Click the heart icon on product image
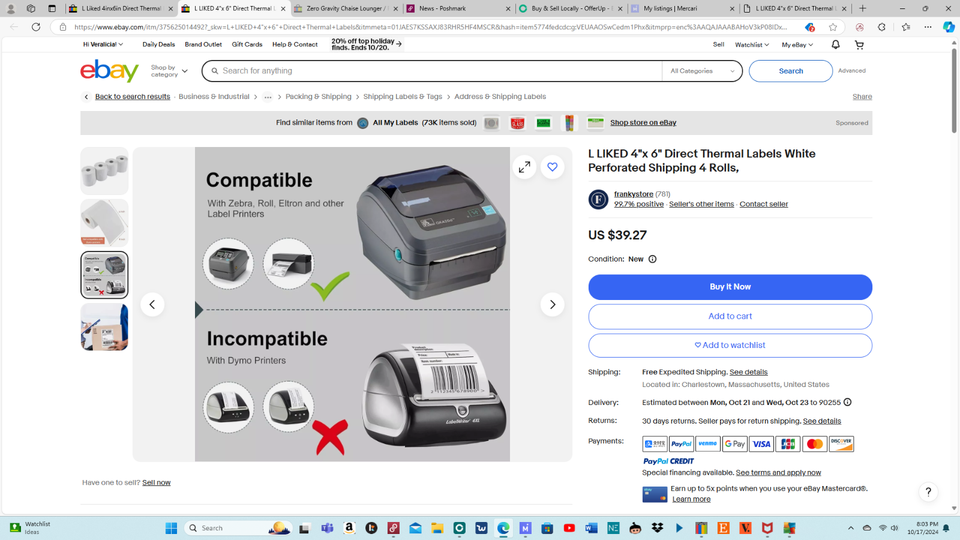Viewport: 960px width, 540px height. (552, 167)
